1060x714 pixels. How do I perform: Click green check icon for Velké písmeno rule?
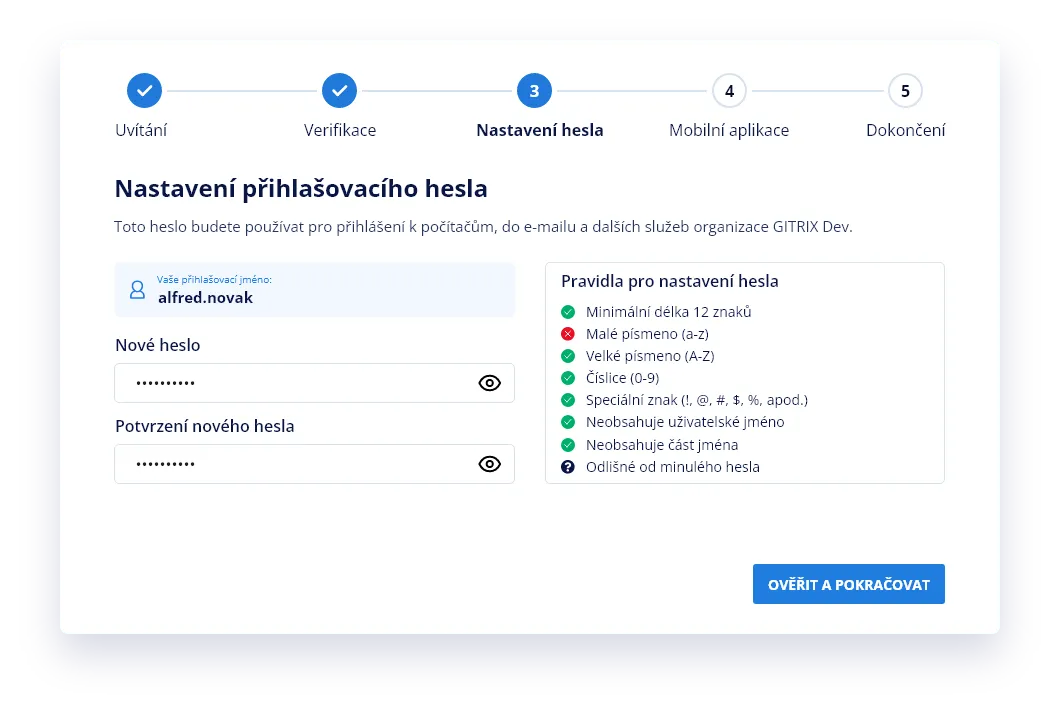tap(568, 356)
